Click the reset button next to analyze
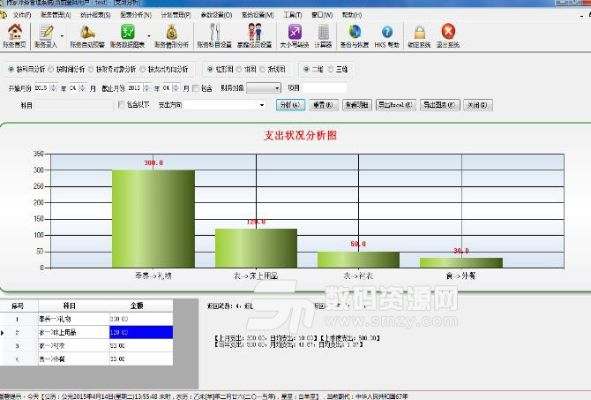The image size is (591, 400). (323, 105)
